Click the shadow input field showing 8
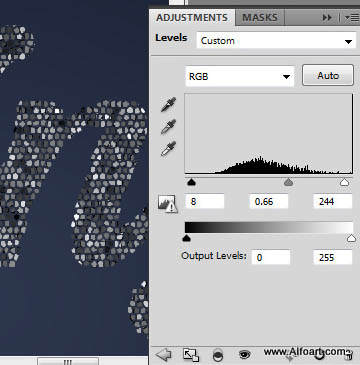Viewport: 360px width, 365px height. pyautogui.click(x=204, y=202)
